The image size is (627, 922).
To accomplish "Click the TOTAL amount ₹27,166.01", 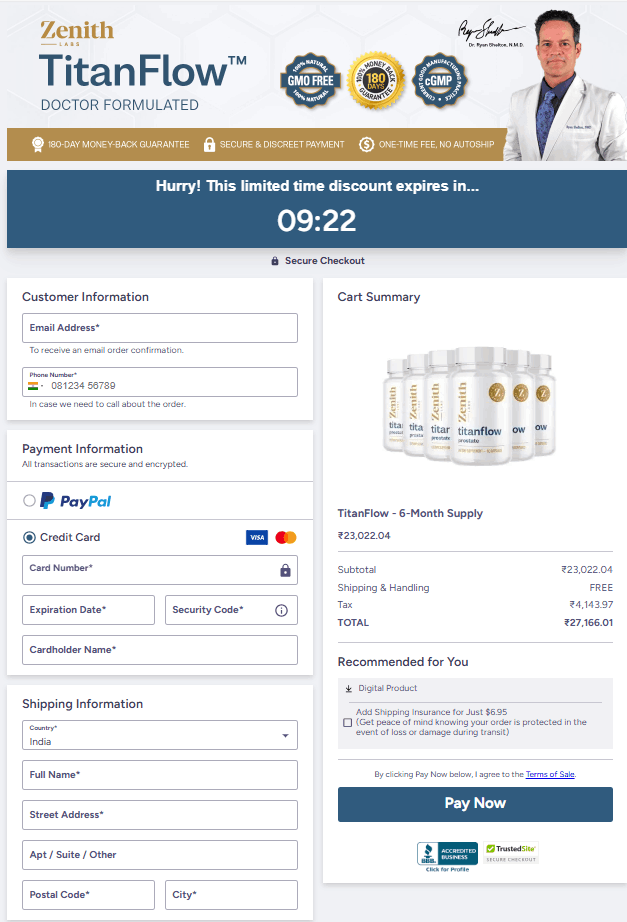I will (x=588, y=623).
